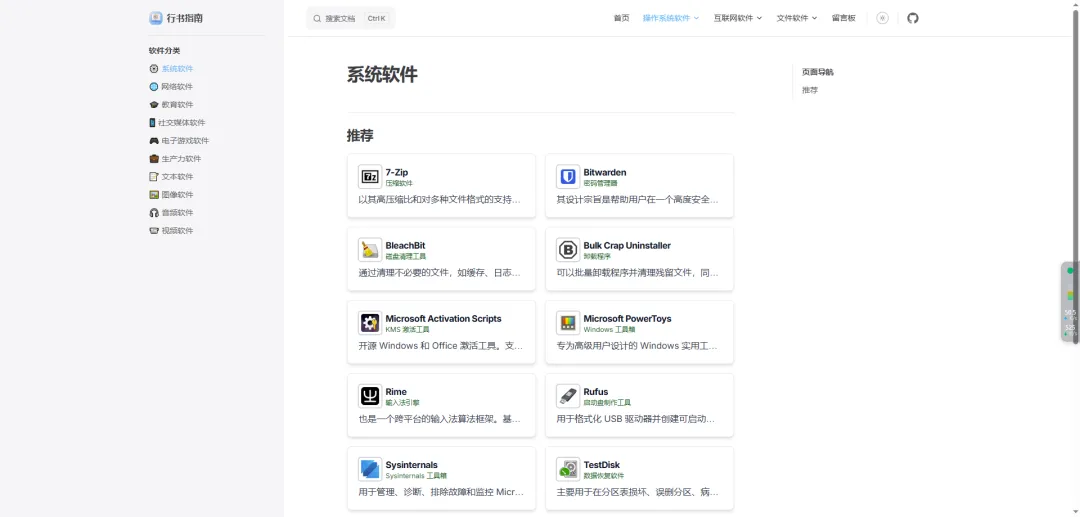Select 教育软件 in the sidebar
This screenshot has height=517, width=1080.
point(177,105)
